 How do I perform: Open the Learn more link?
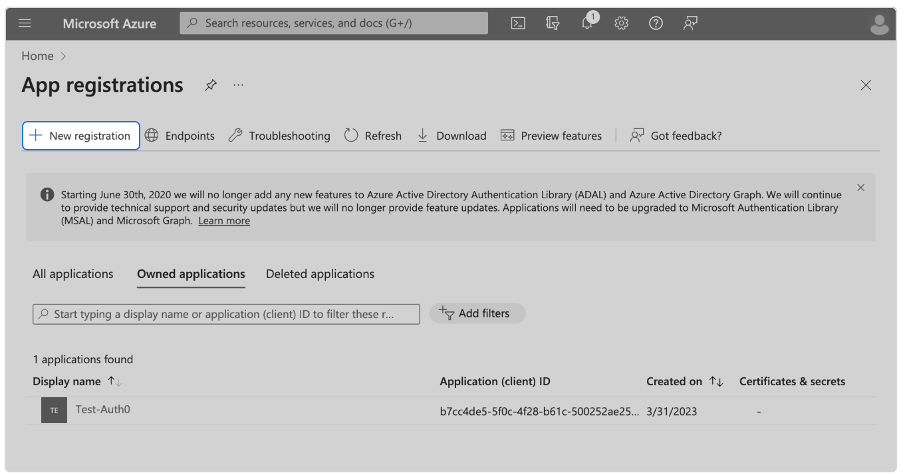point(224,221)
